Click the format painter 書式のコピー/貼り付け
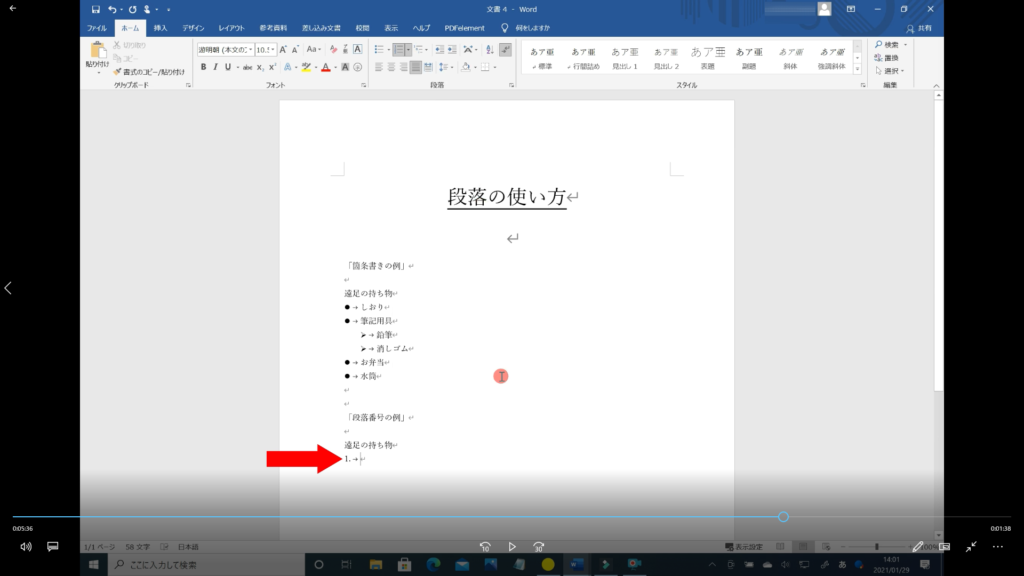The image size is (1024, 576). 148,72
